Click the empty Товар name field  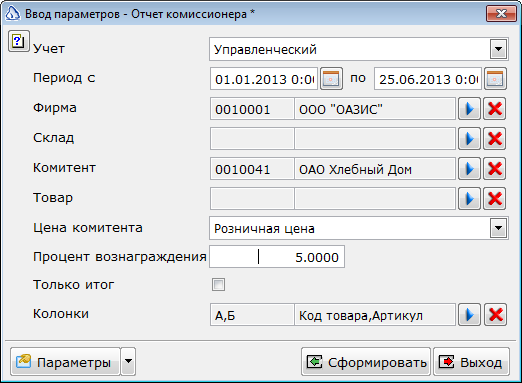point(375,199)
